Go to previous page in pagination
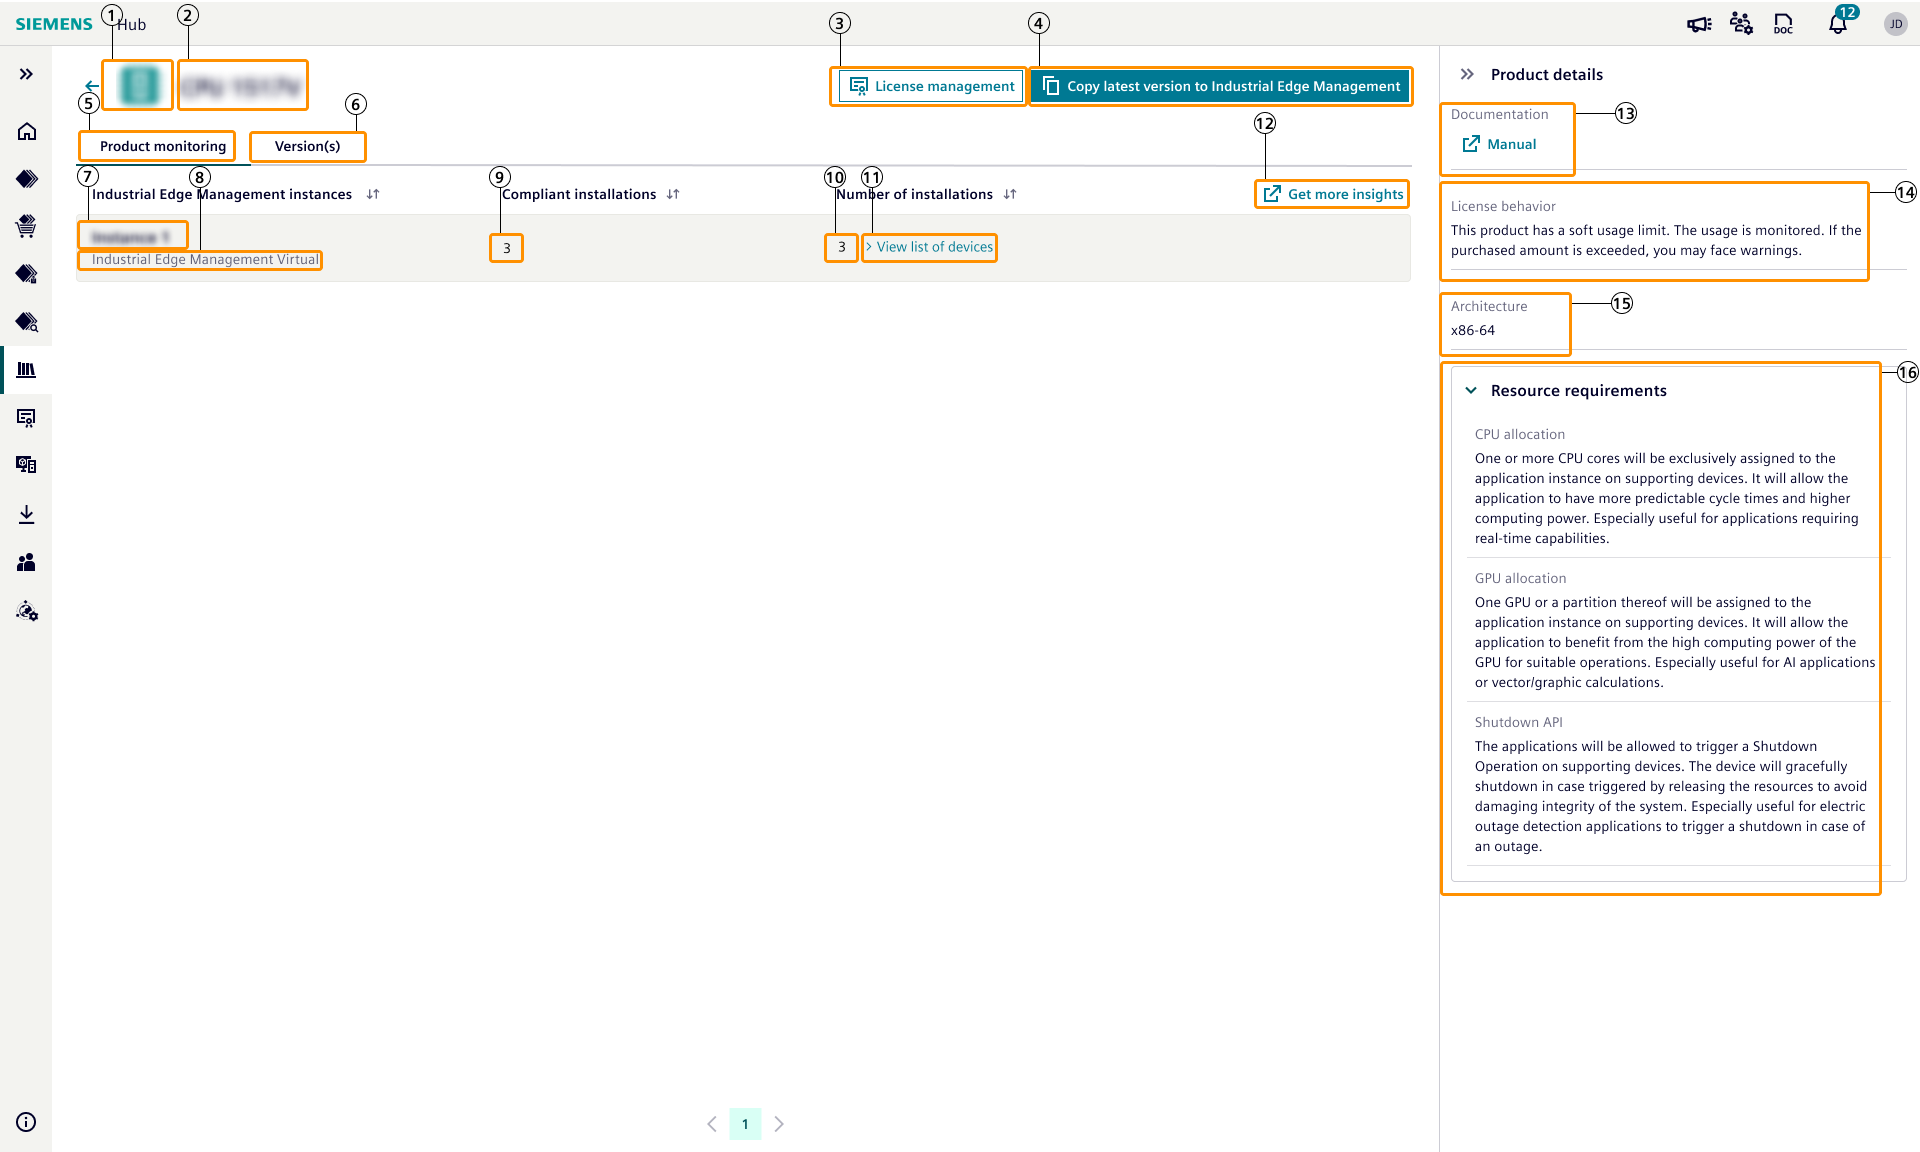Screen dimensions: 1920x1152 pos(712,1124)
